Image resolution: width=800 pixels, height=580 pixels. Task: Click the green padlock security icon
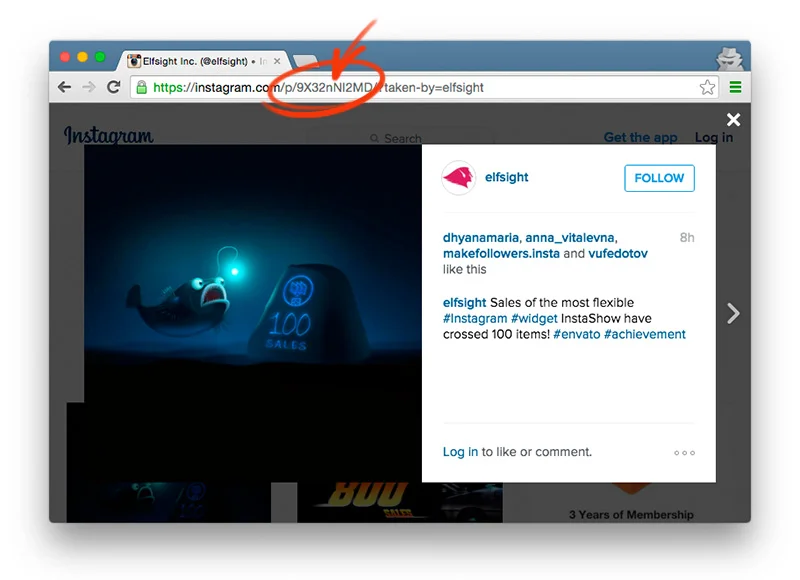click(142, 87)
